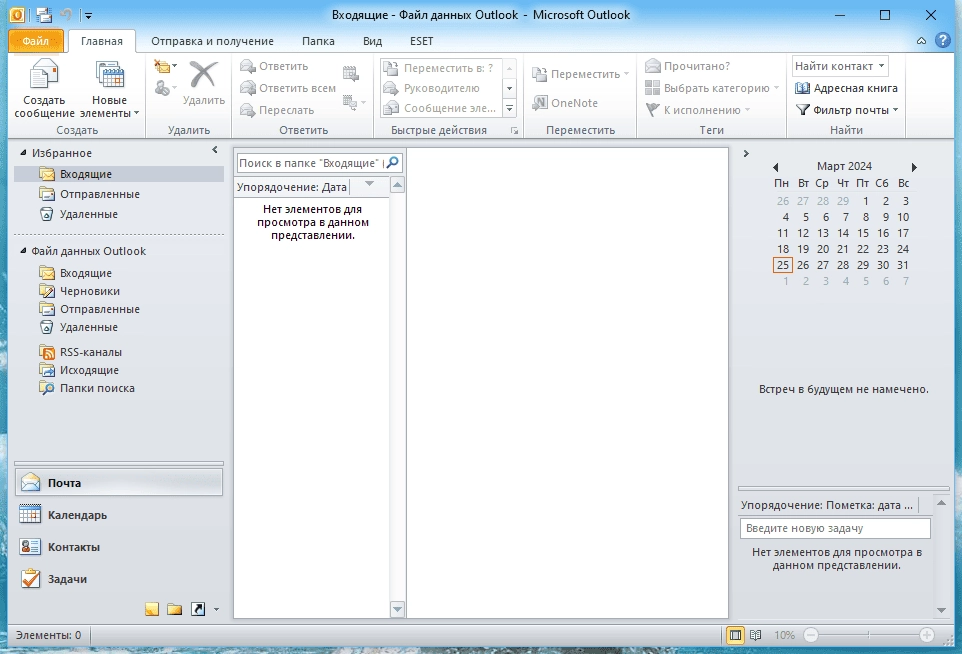Image resolution: width=962 pixels, height=654 pixels.
Task: Go to the next month in calendar
Action: tap(914, 167)
